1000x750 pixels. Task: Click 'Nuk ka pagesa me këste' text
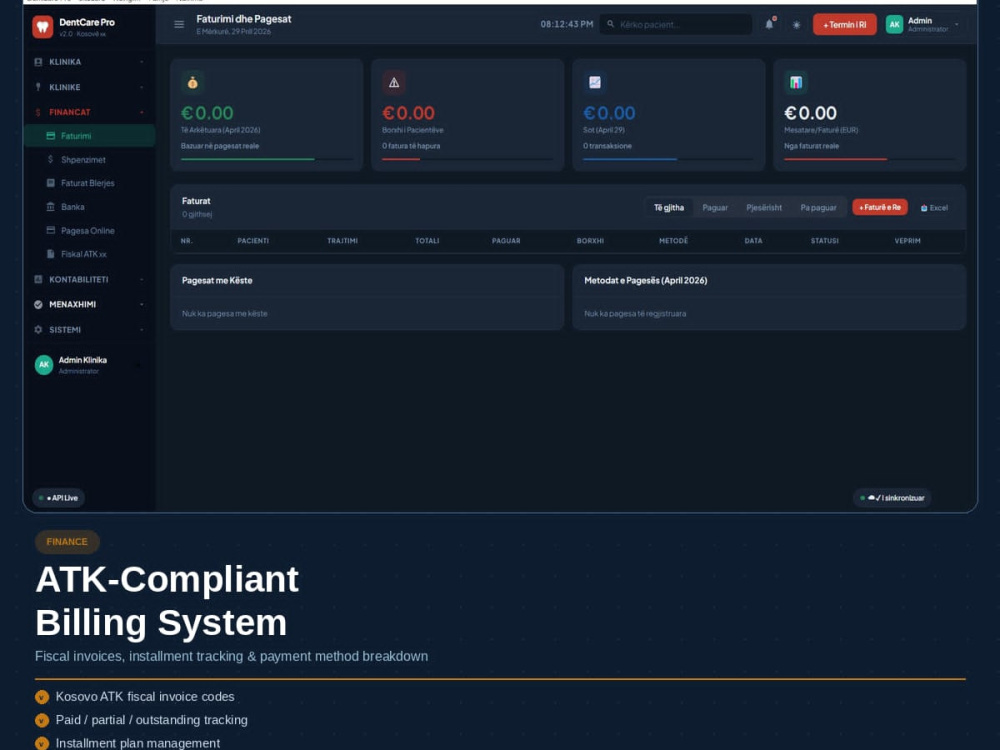224,314
